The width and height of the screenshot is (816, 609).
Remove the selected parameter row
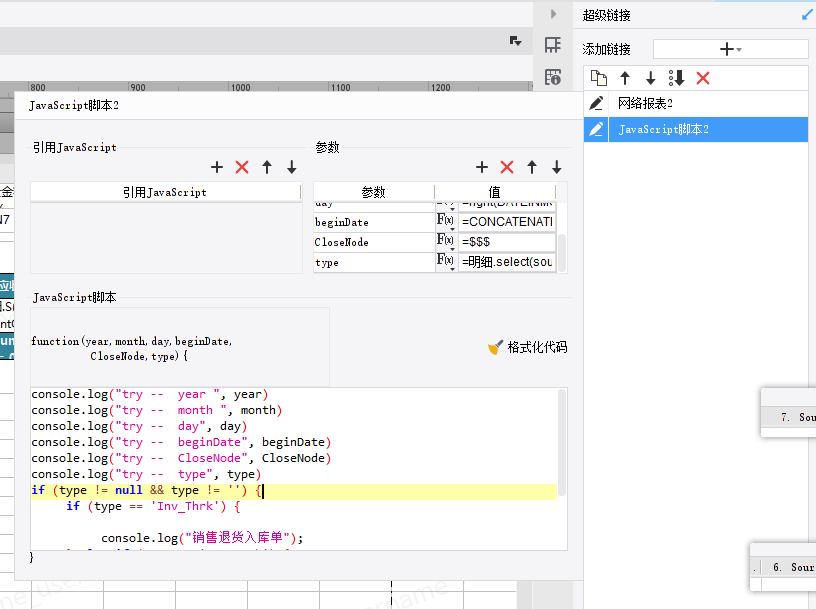tap(507, 167)
